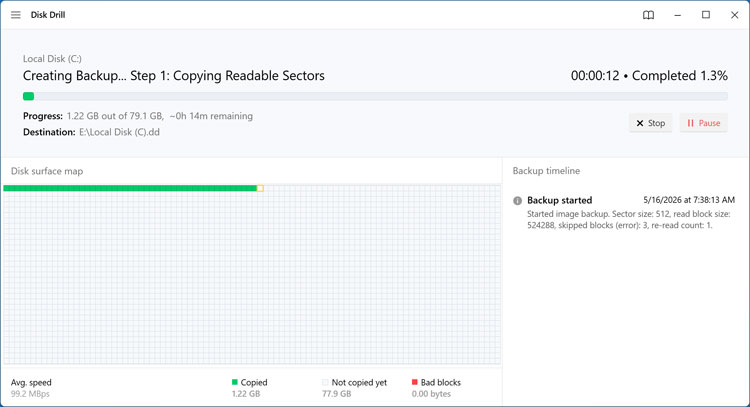Pause the backup process
The width and height of the screenshot is (750, 407).
pos(704,123)
